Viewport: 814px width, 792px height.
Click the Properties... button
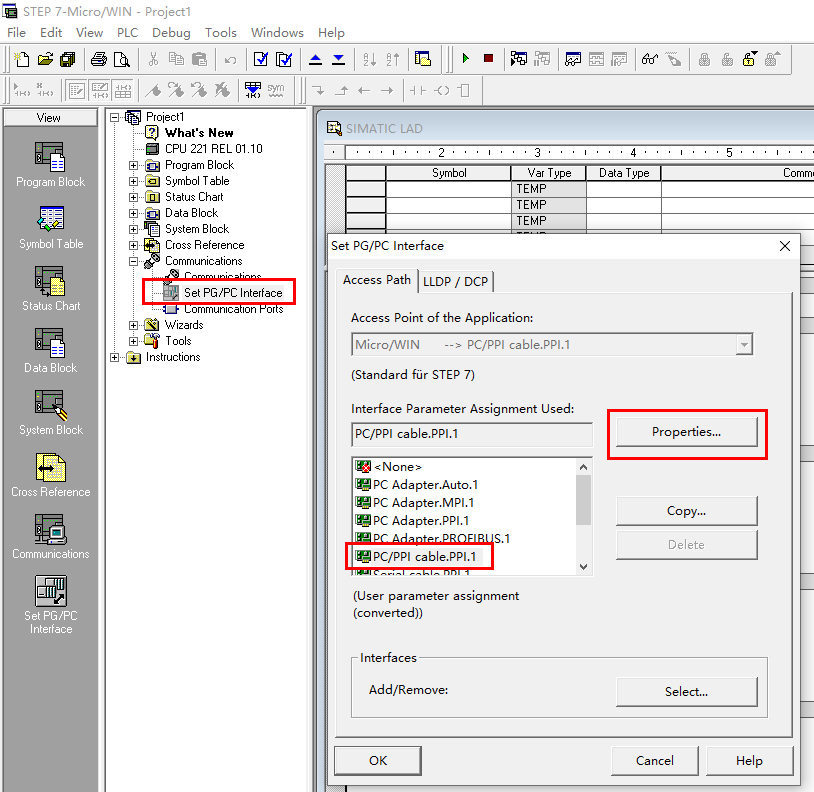tap(686, 432)
